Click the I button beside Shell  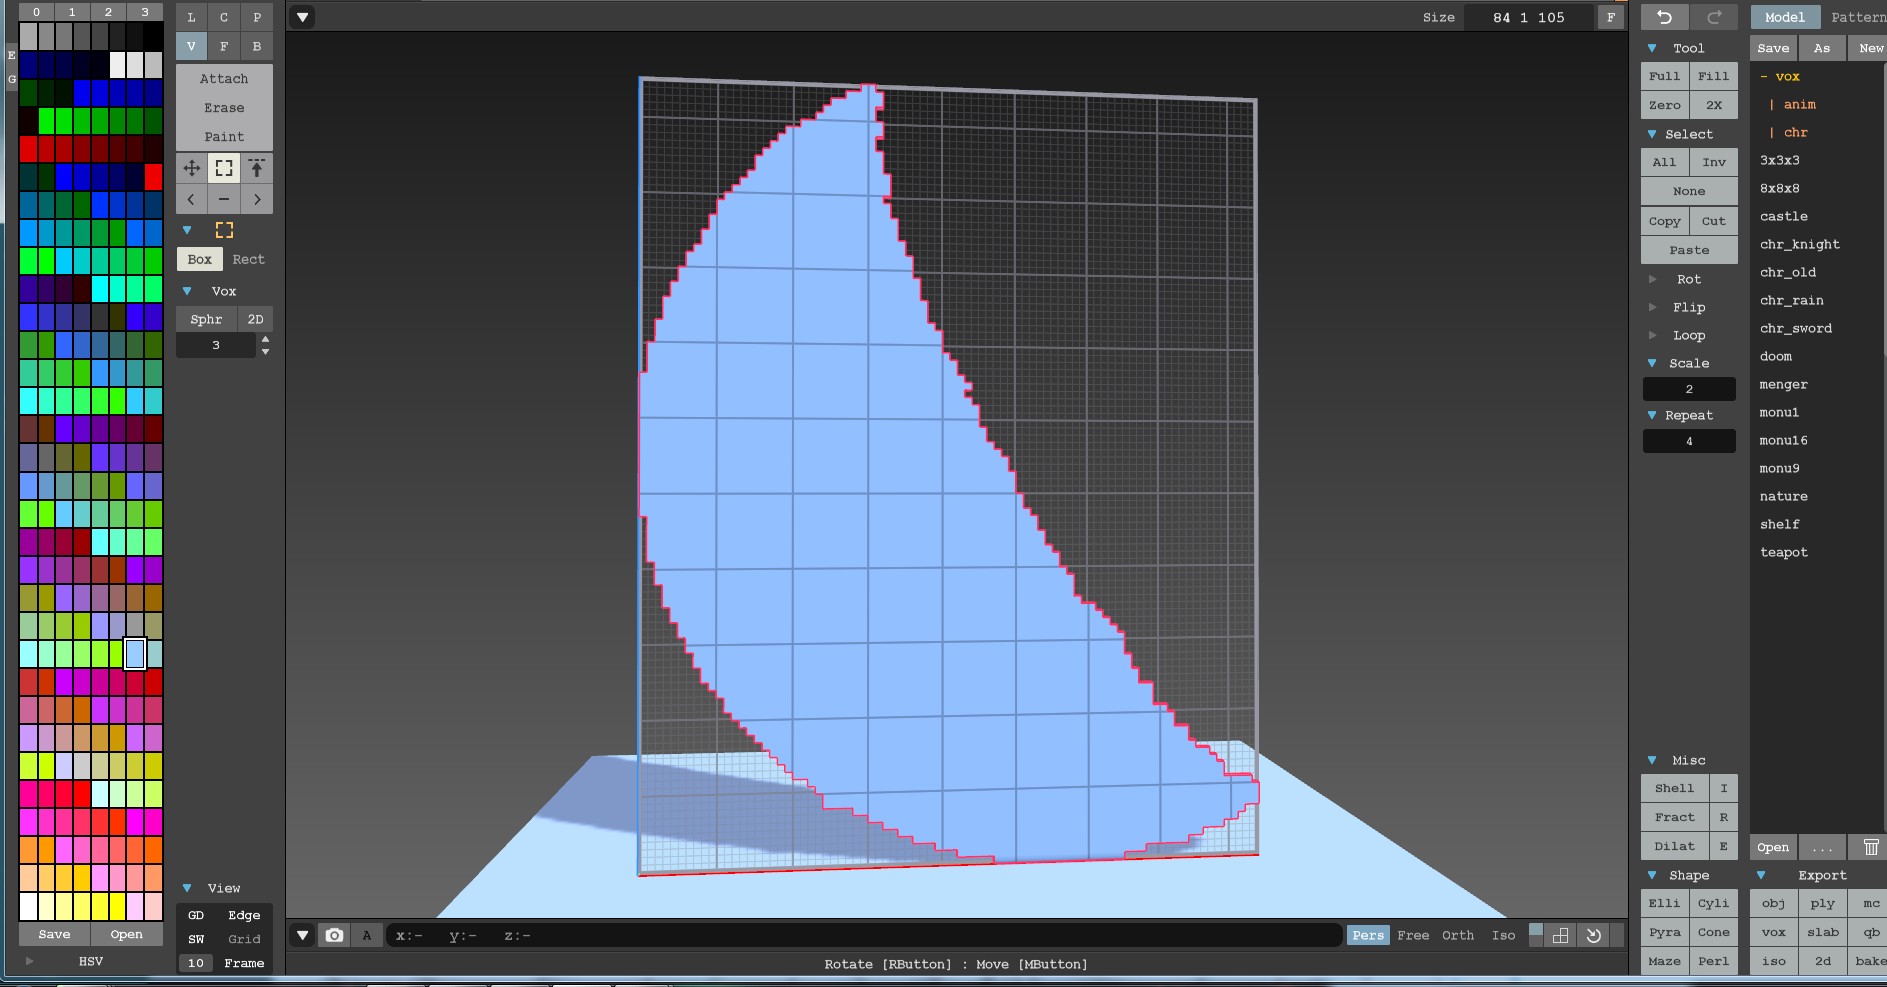1724,788
